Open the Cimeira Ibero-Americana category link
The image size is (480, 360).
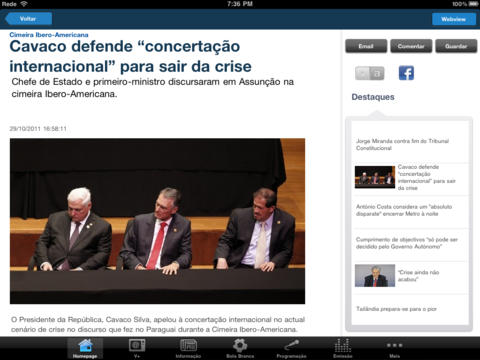pos(49,35)
